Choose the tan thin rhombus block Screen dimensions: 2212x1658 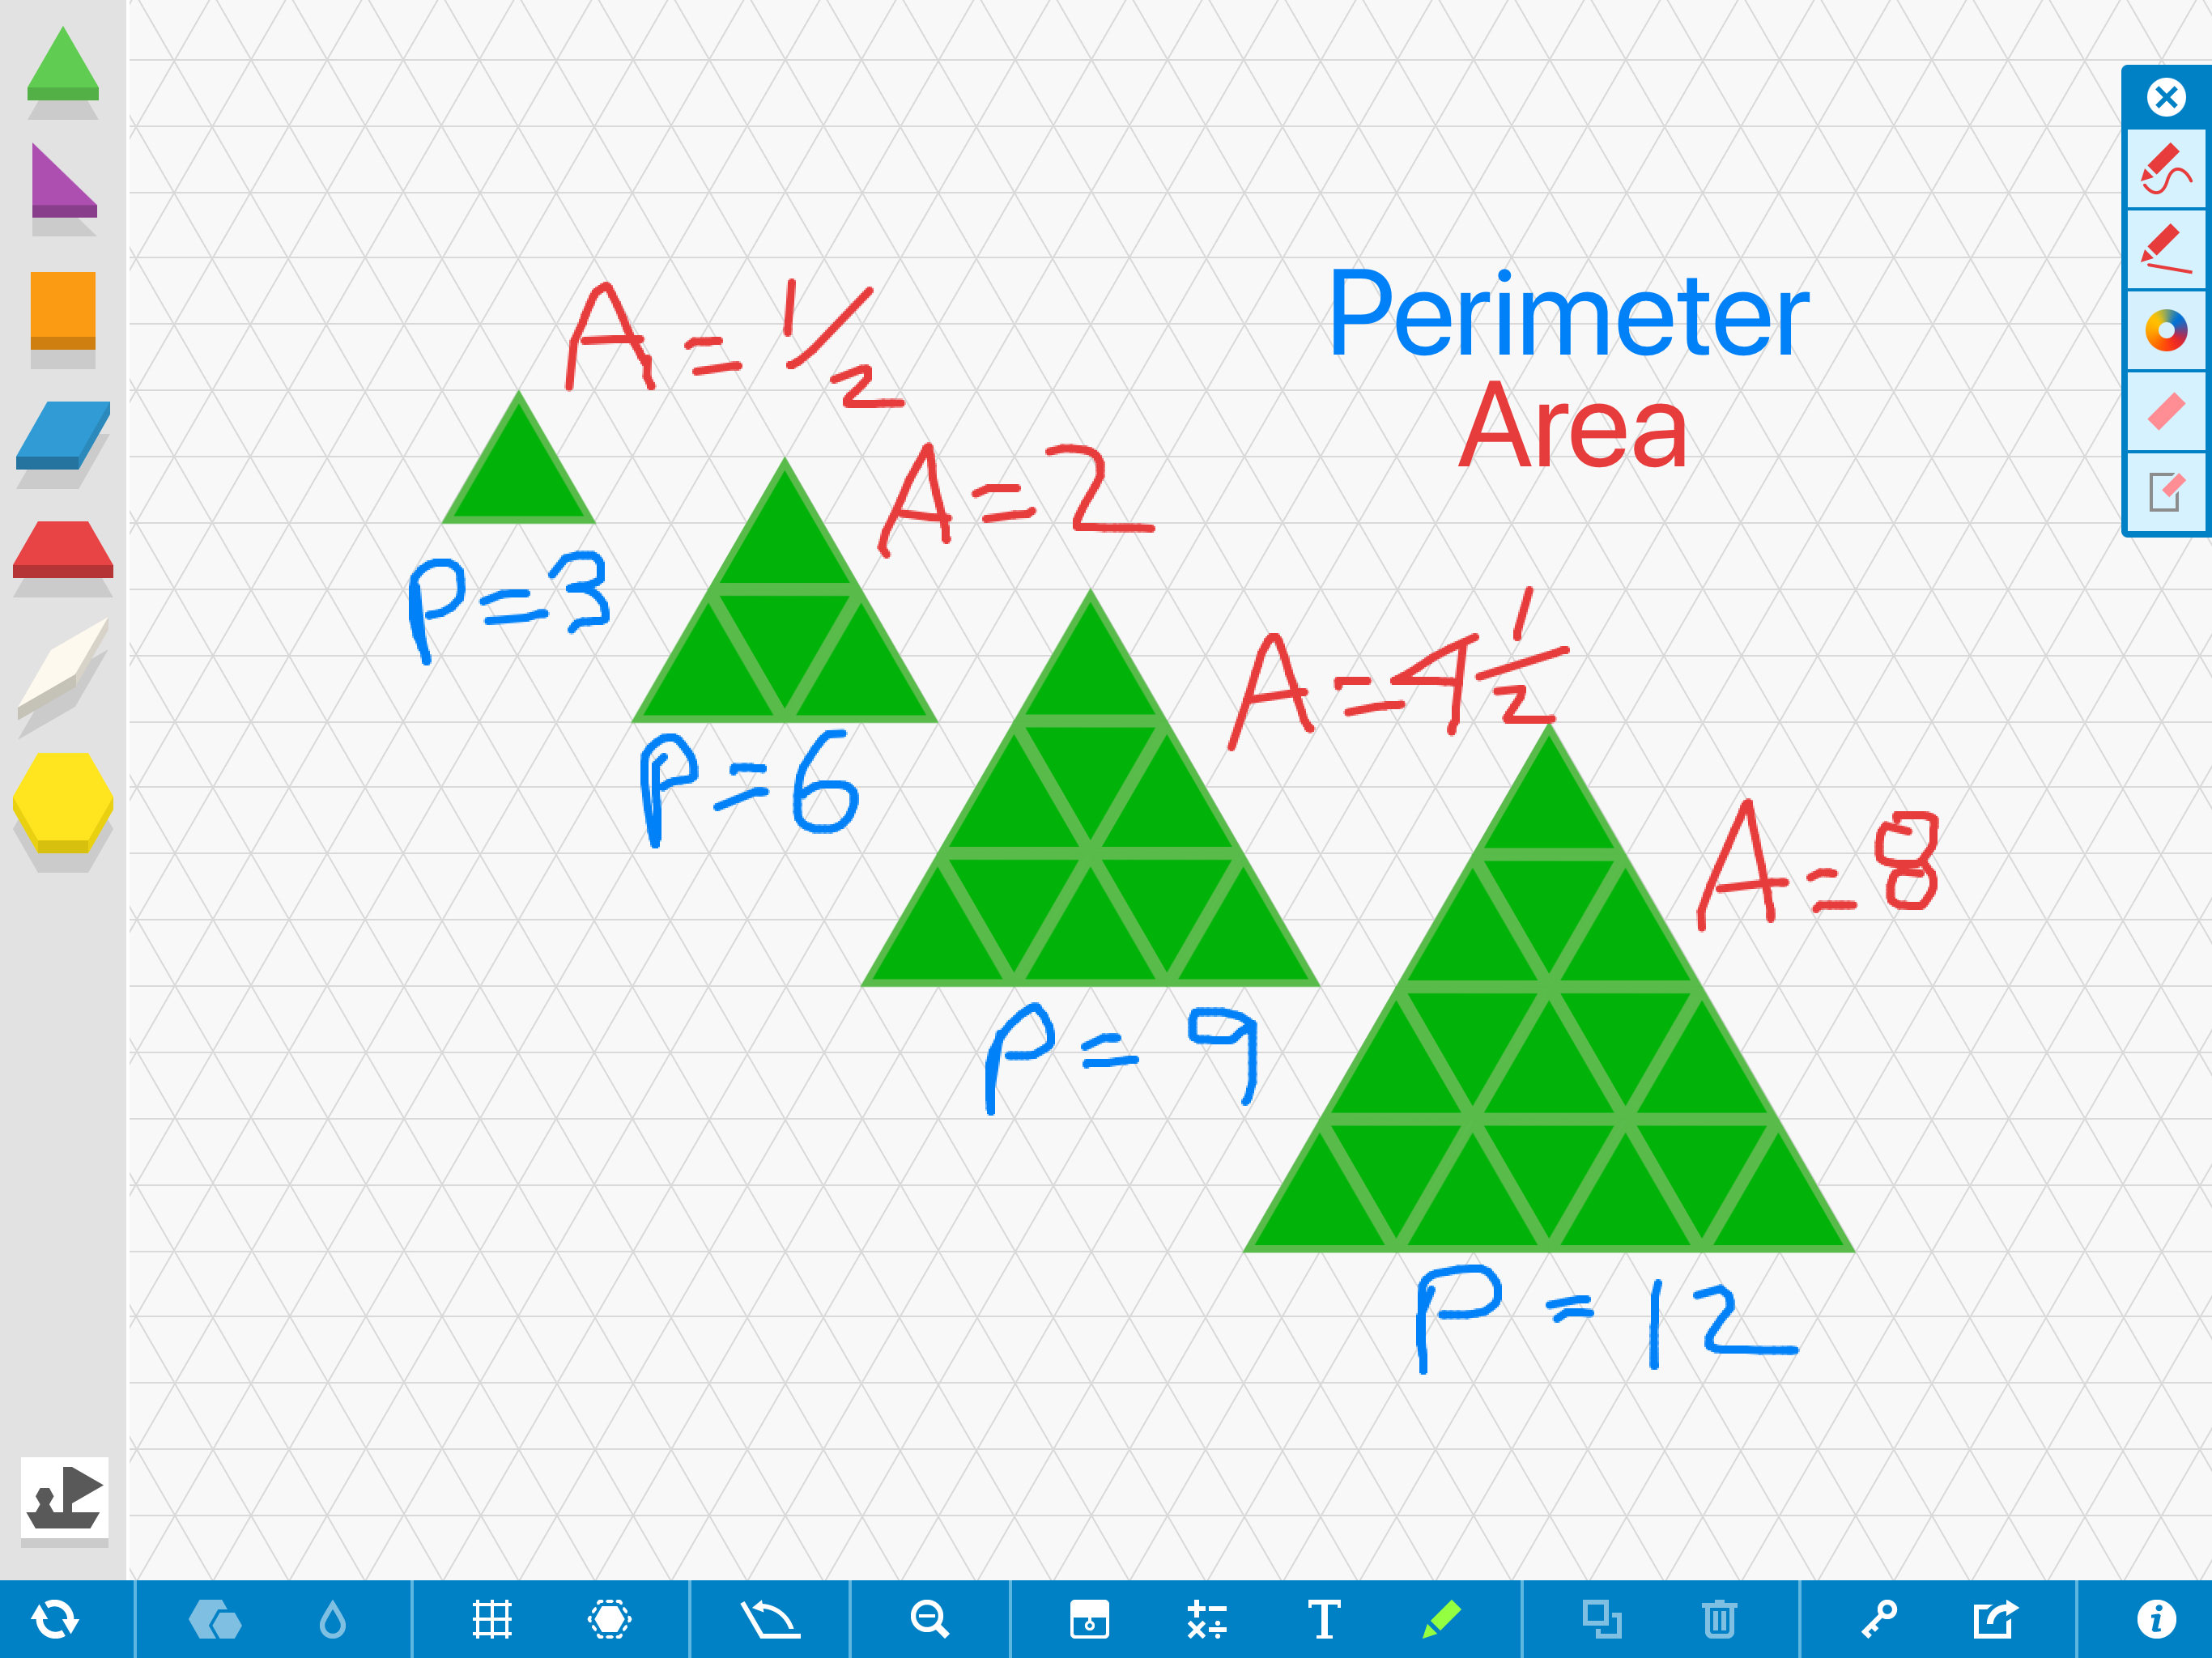tap(62, 667)
